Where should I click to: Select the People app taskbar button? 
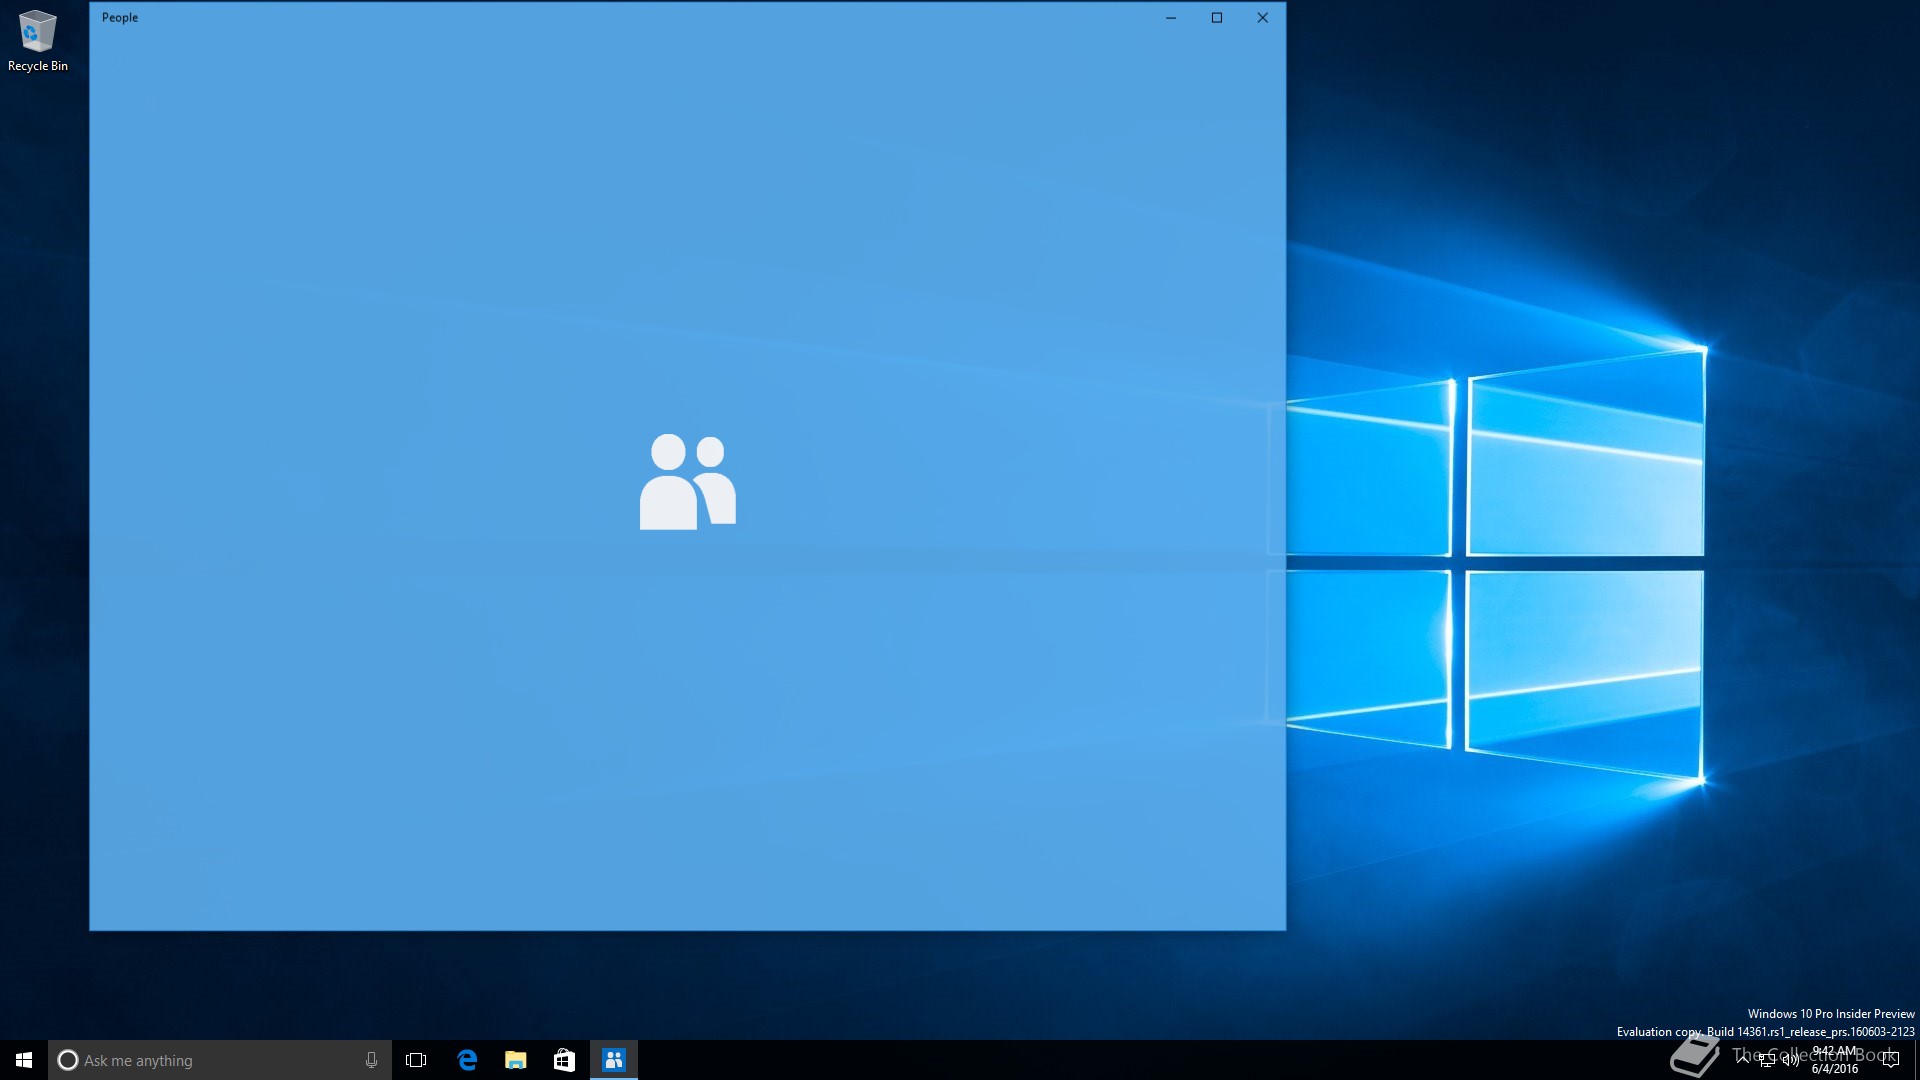[614, 1060]
